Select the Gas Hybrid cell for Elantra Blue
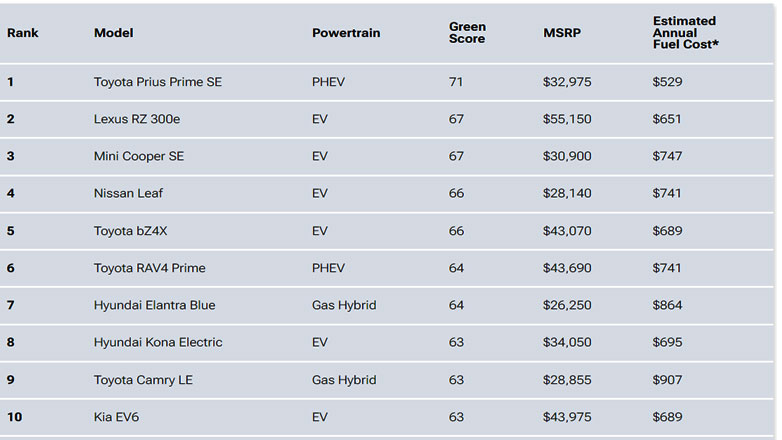The image size is (782, 440). pos(344,305)
